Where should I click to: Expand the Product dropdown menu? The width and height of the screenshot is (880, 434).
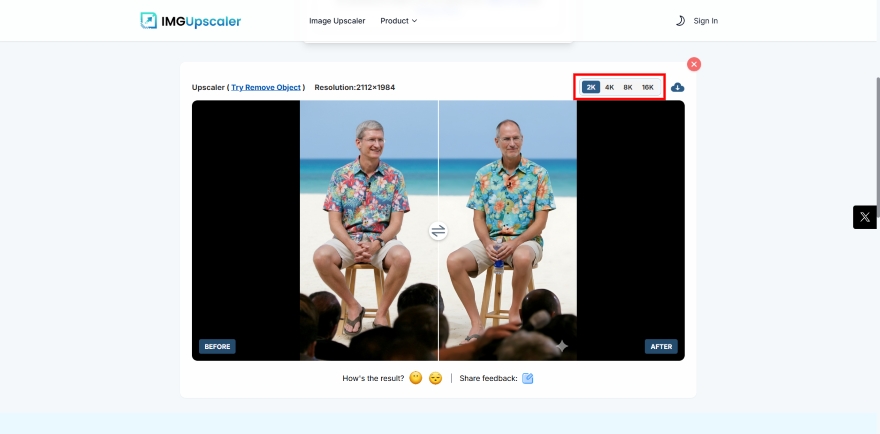(x=399, y=21)
